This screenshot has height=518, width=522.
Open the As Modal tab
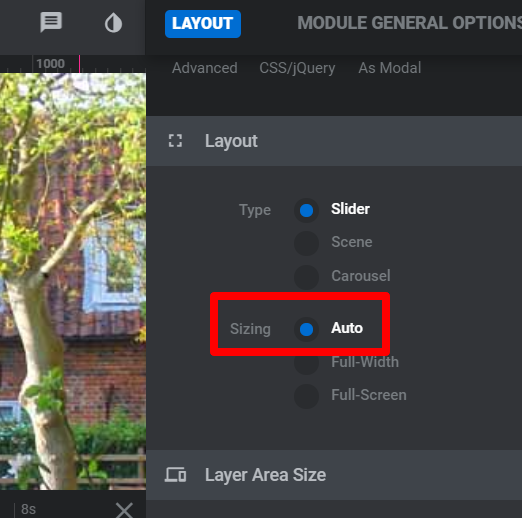click(x=390, y=68)
